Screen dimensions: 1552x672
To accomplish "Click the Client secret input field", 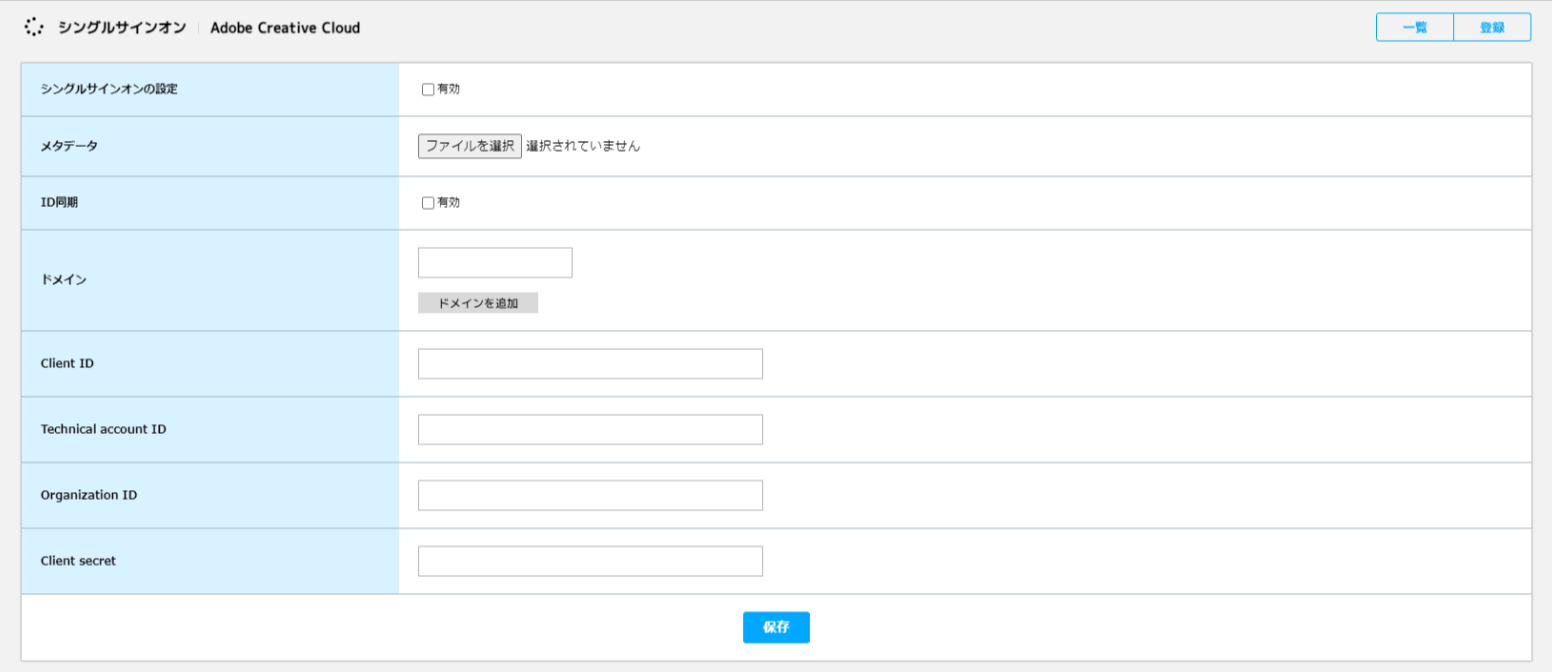I will (590, 560).
